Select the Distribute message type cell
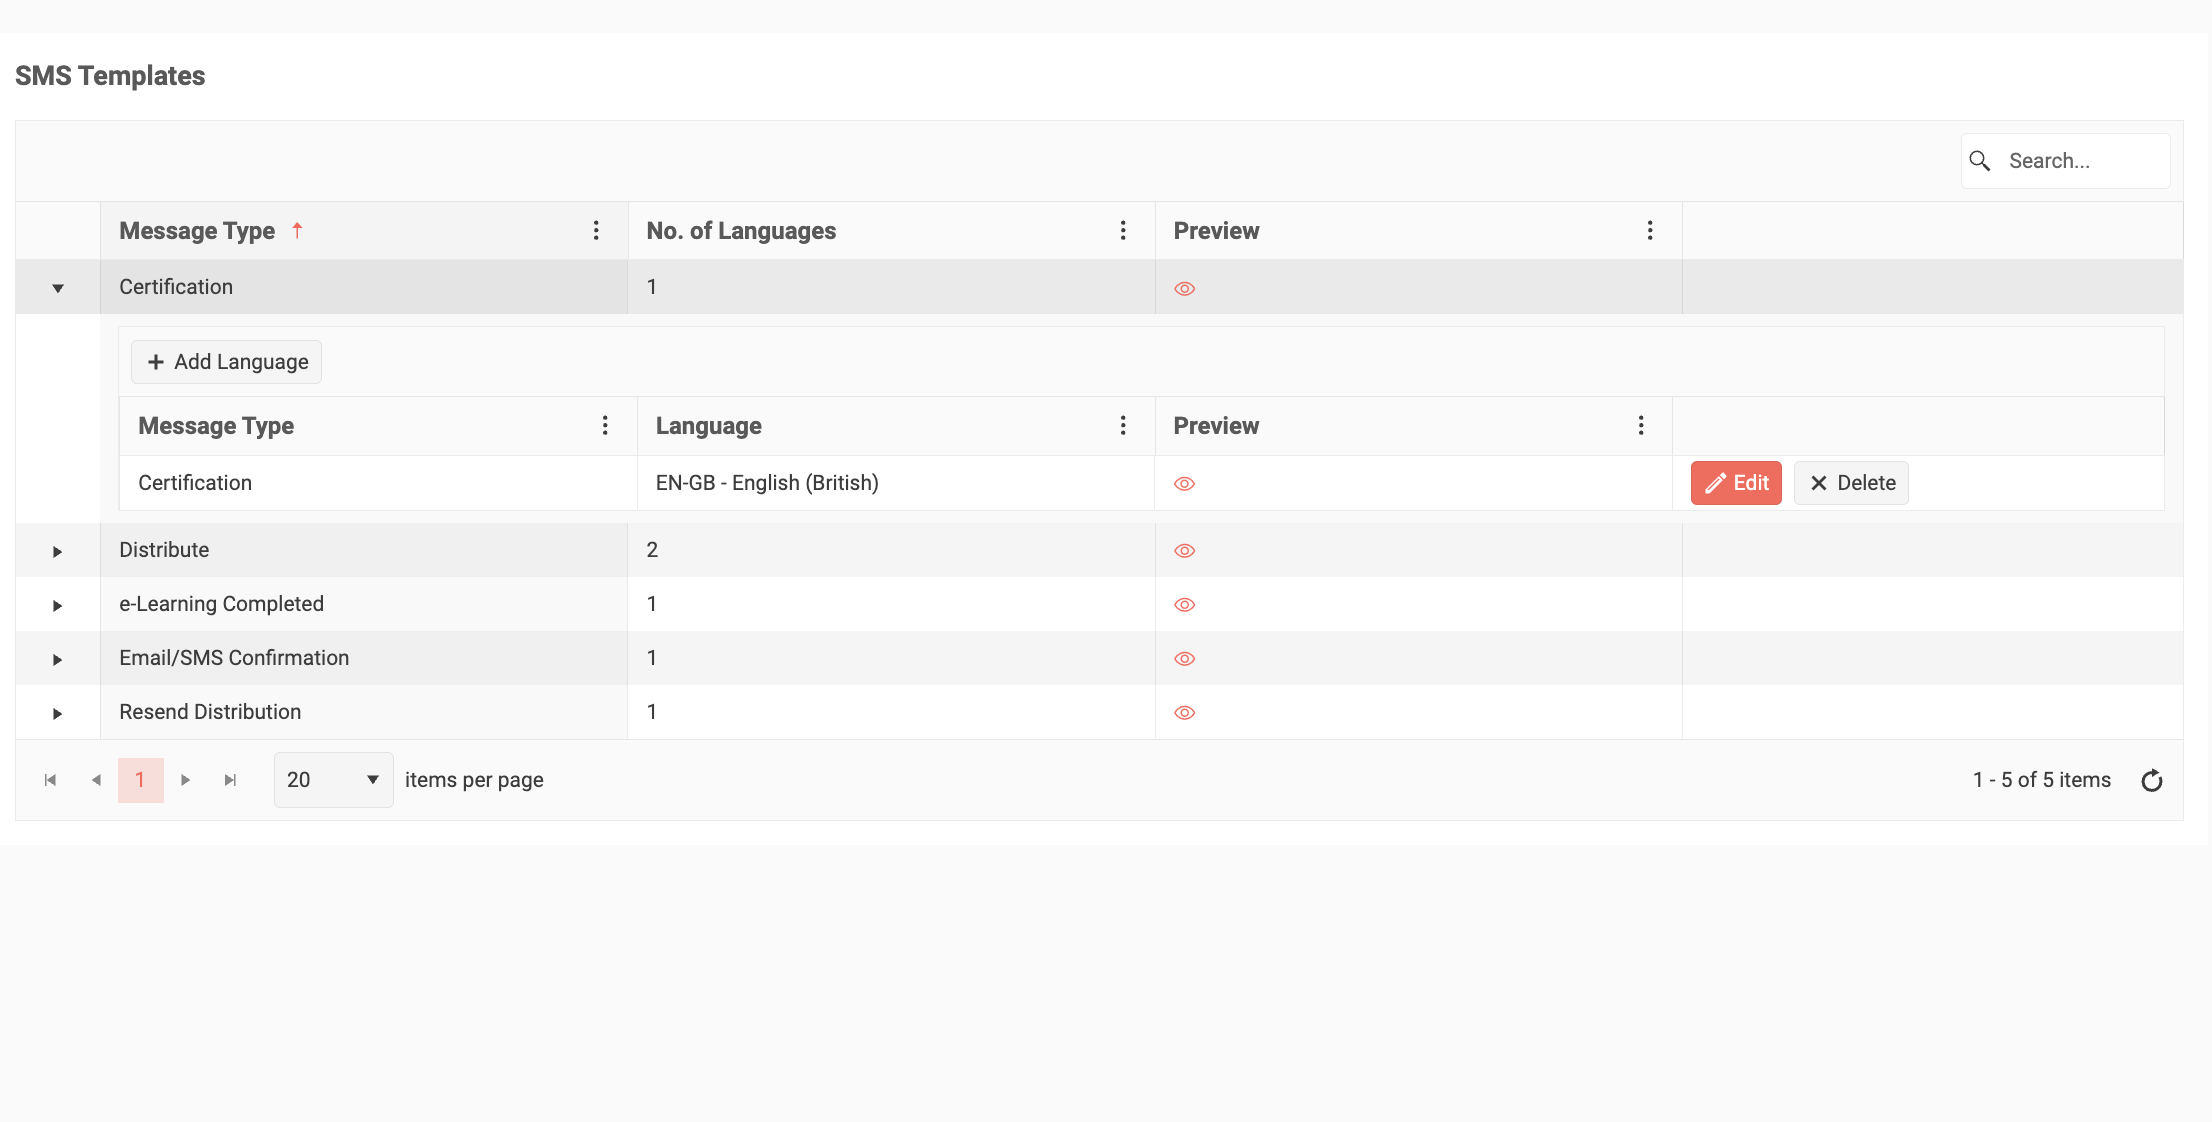2212x1122 pixels. tap(364, 550)
